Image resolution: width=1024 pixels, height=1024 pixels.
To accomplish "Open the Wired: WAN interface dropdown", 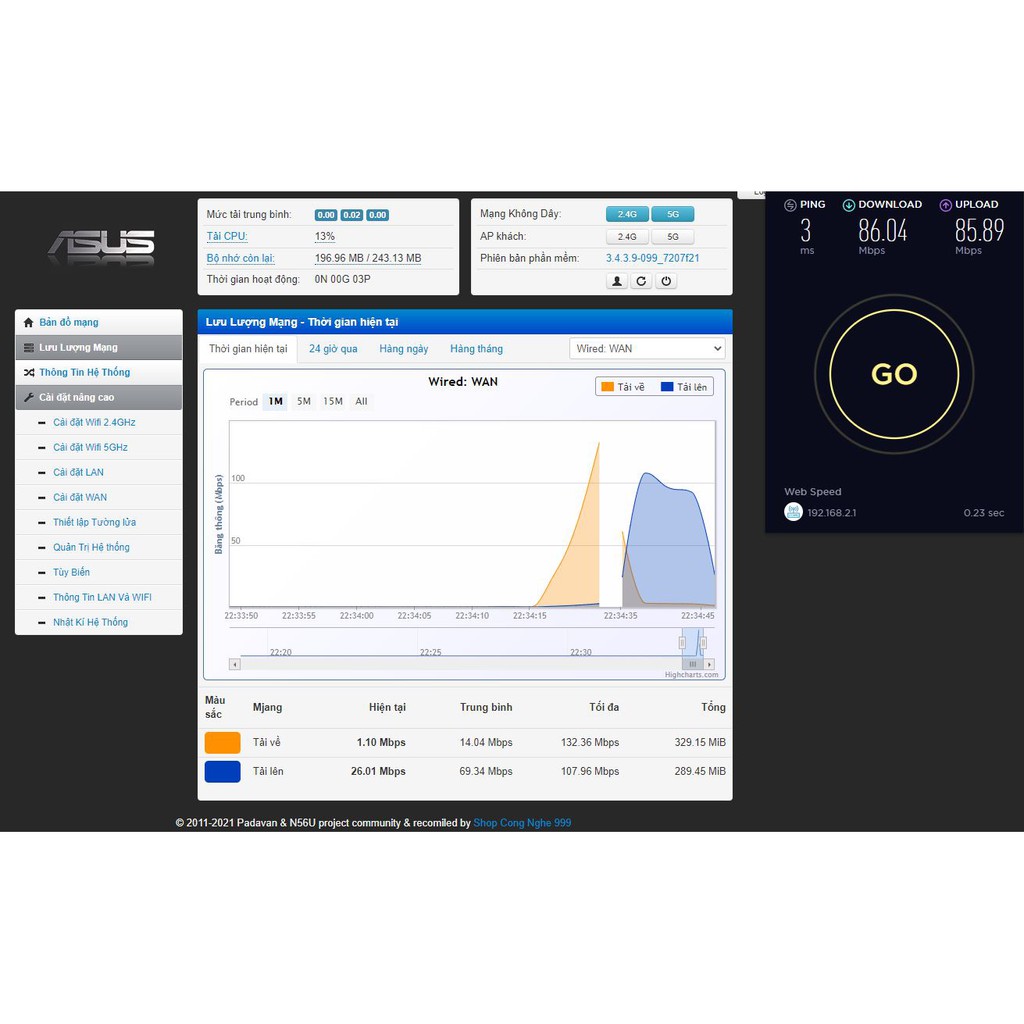I will pos(647,348).
